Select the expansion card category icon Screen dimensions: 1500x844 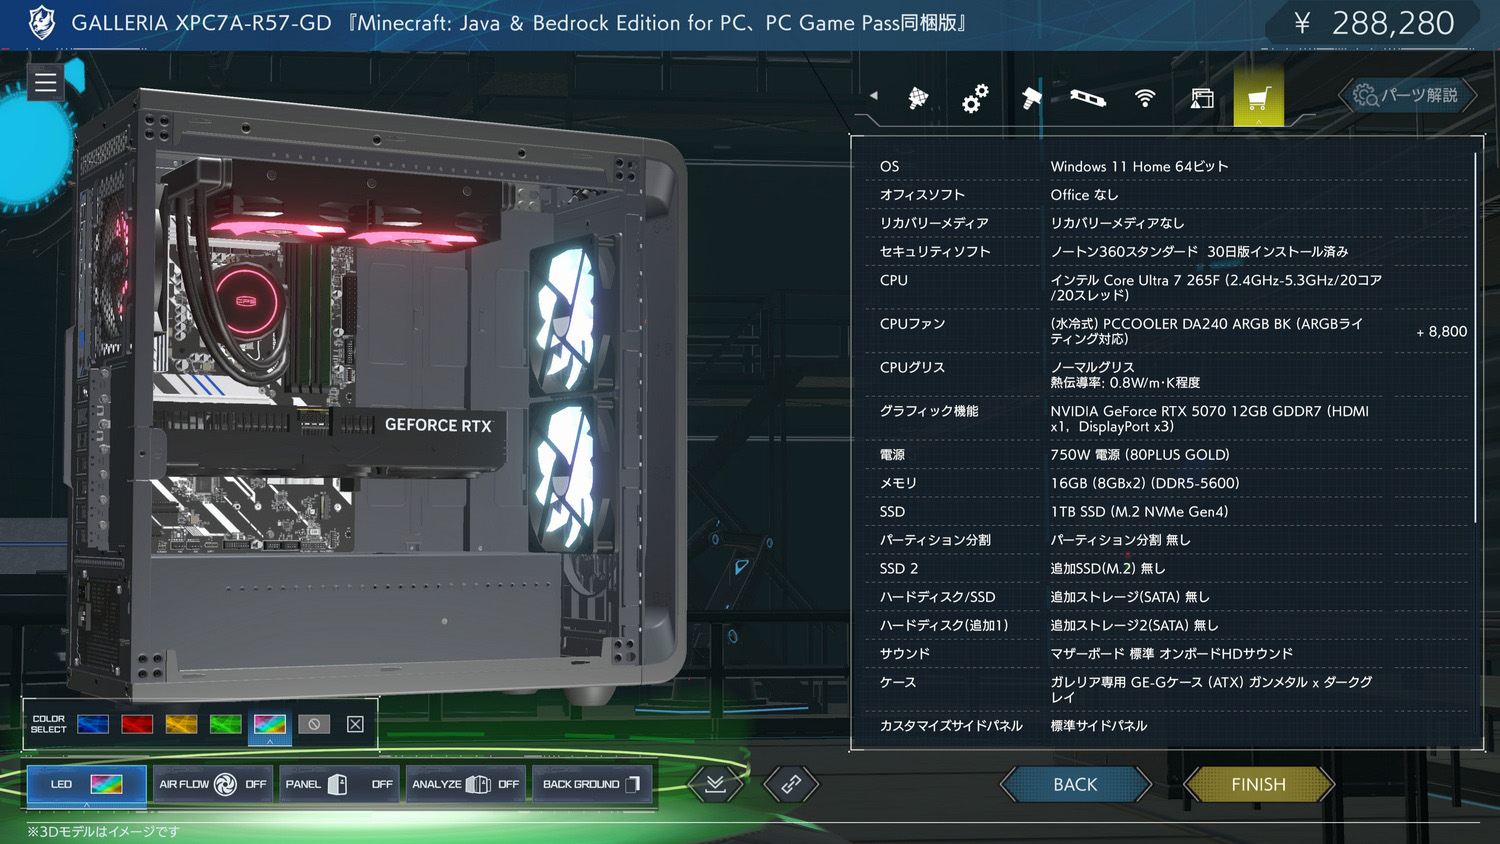click(x=1088, y=98)
